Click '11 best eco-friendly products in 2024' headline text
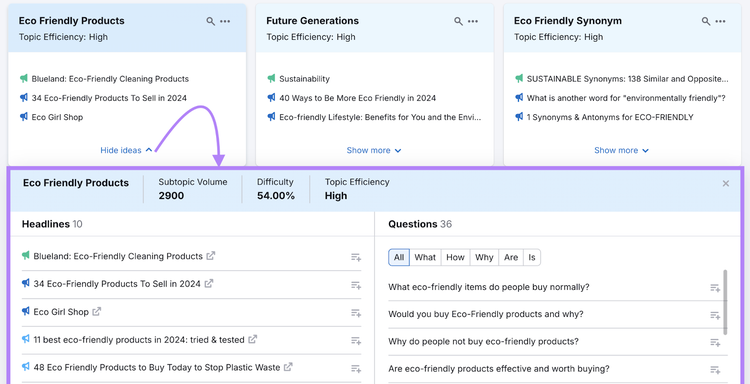 click(139, 340)
